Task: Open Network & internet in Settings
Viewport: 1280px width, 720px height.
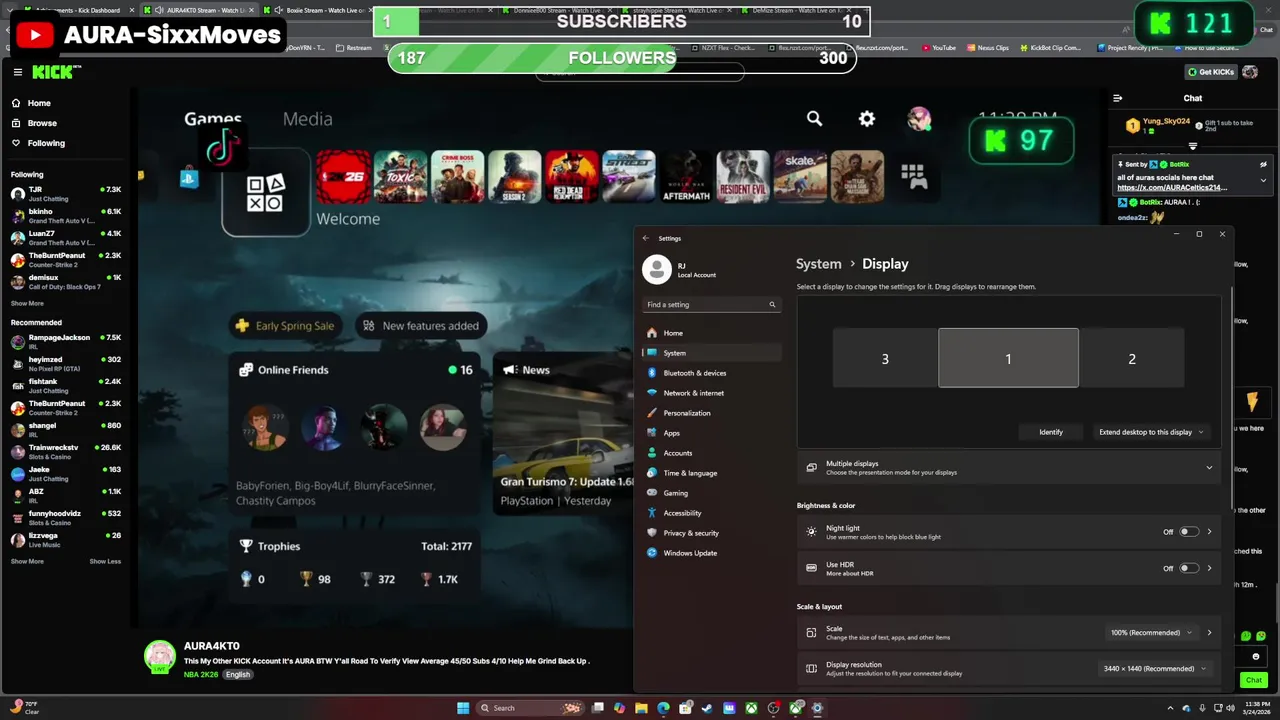Action: 712,393
